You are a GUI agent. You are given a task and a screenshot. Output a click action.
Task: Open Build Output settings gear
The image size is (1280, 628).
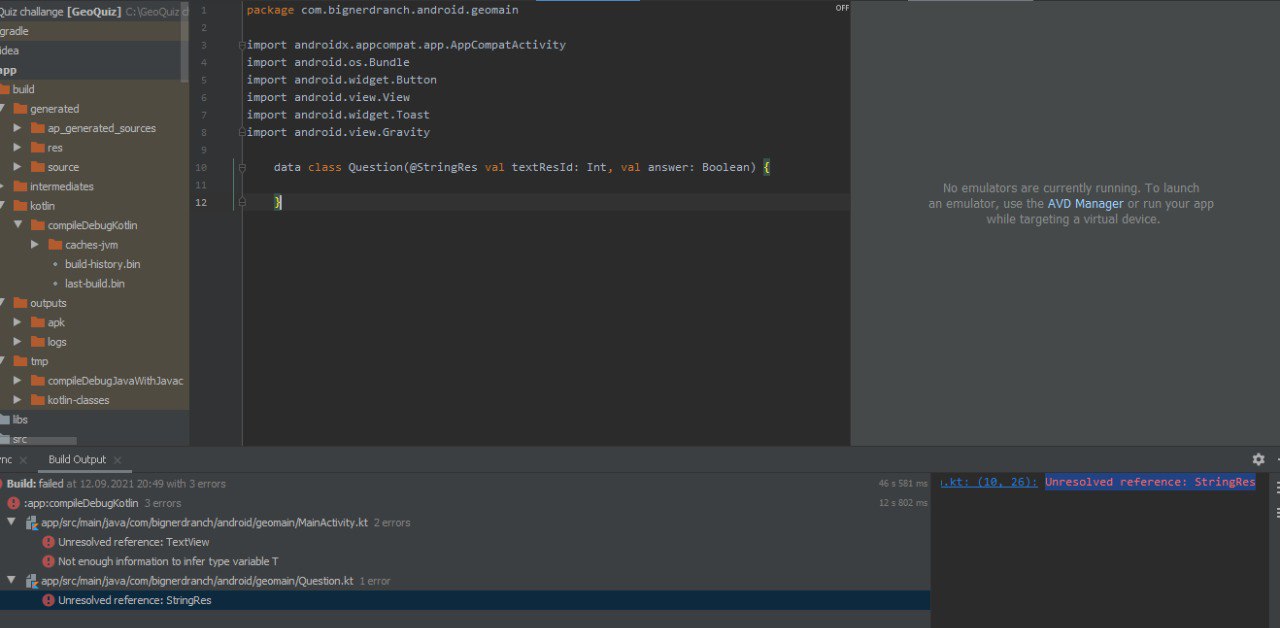[1258, 459]
